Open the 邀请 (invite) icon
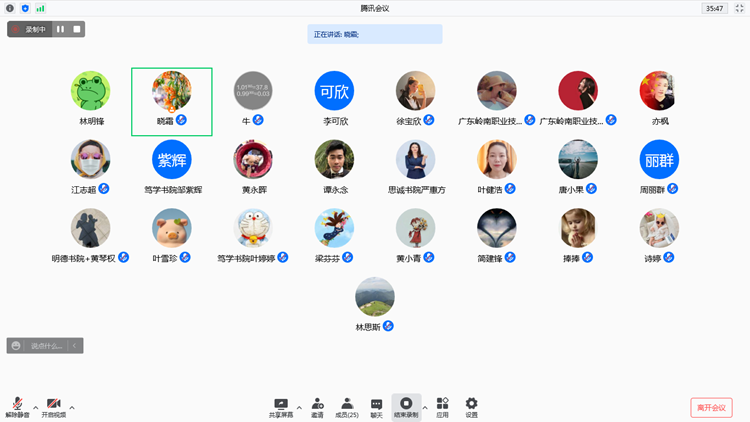The height and width of the screenshot is (422, 750). coord(317,404)
